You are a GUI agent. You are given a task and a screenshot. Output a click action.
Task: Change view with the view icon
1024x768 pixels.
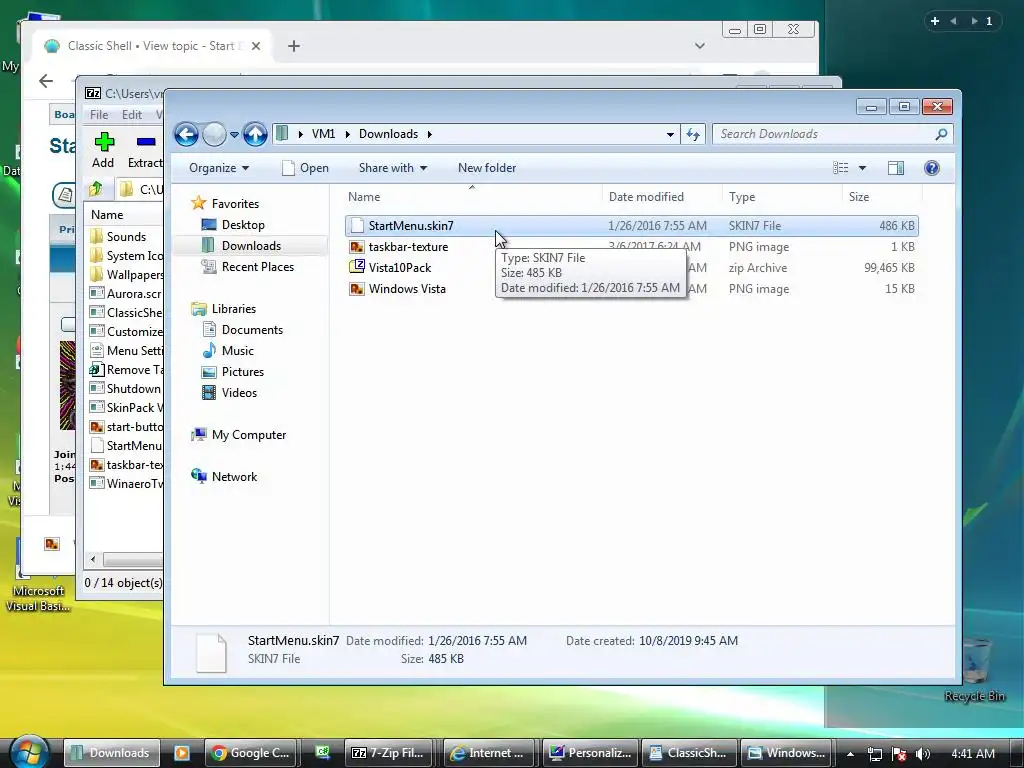click(840, 168)
